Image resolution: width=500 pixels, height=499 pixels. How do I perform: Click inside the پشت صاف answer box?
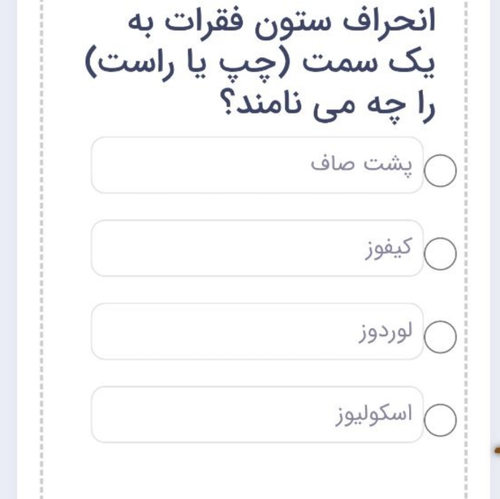click(x=257, y=165)
